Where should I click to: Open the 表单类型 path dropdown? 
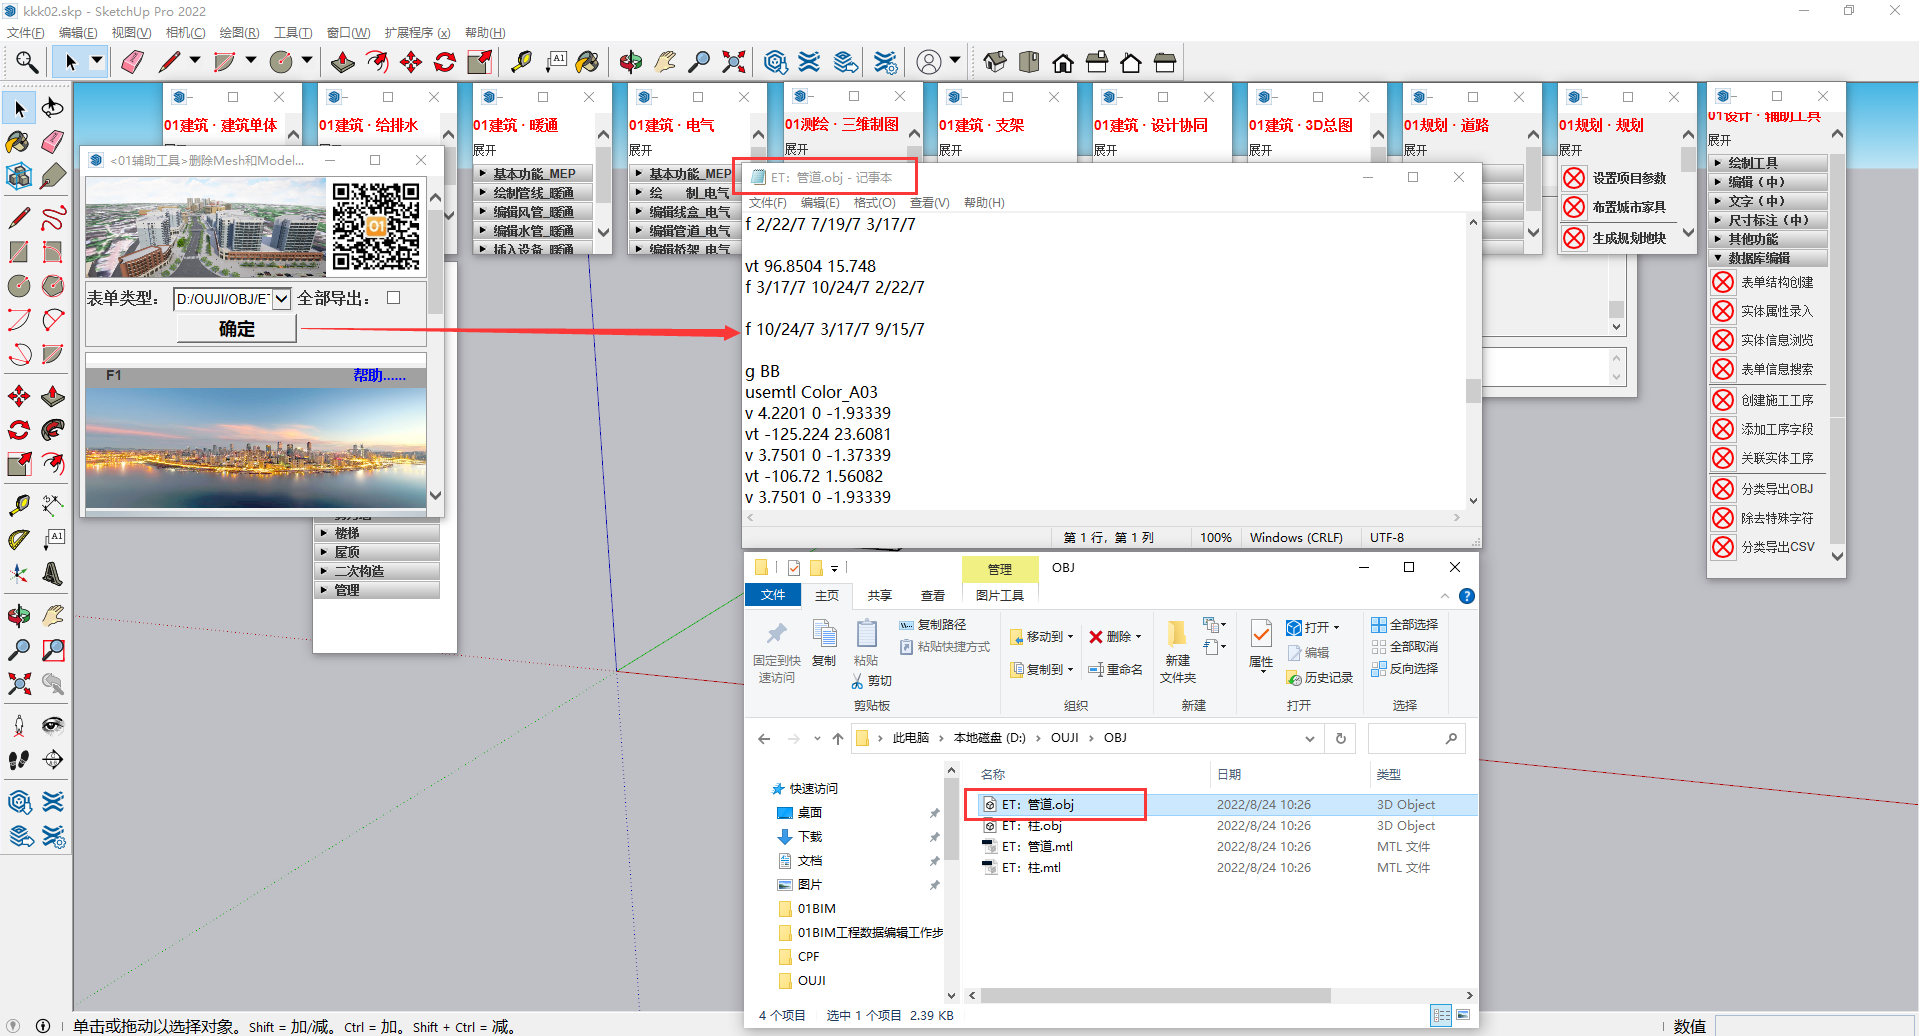(x=281, y=299)
